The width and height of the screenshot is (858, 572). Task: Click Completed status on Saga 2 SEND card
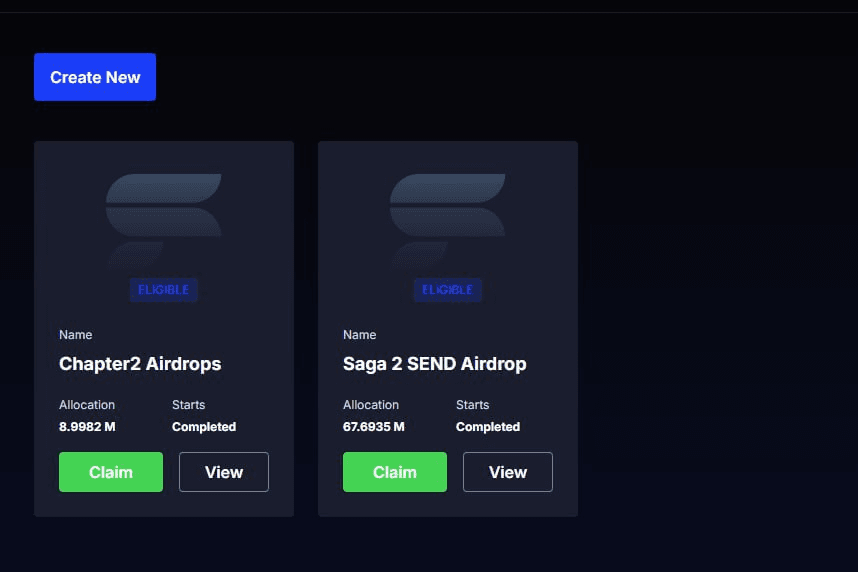point(488,427)
